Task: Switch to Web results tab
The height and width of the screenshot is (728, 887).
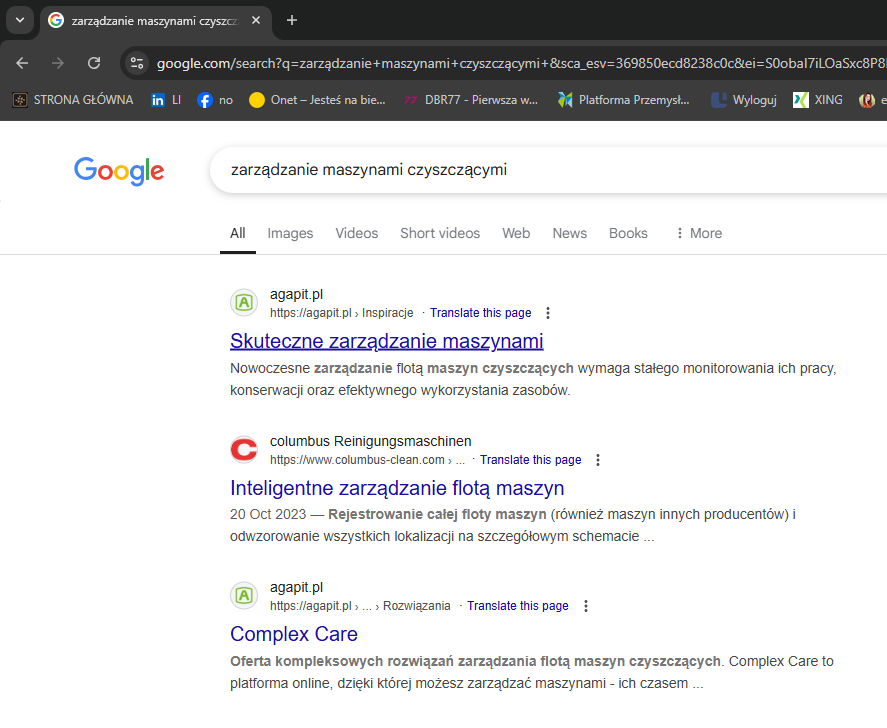Action: click(x=516, y=234)
